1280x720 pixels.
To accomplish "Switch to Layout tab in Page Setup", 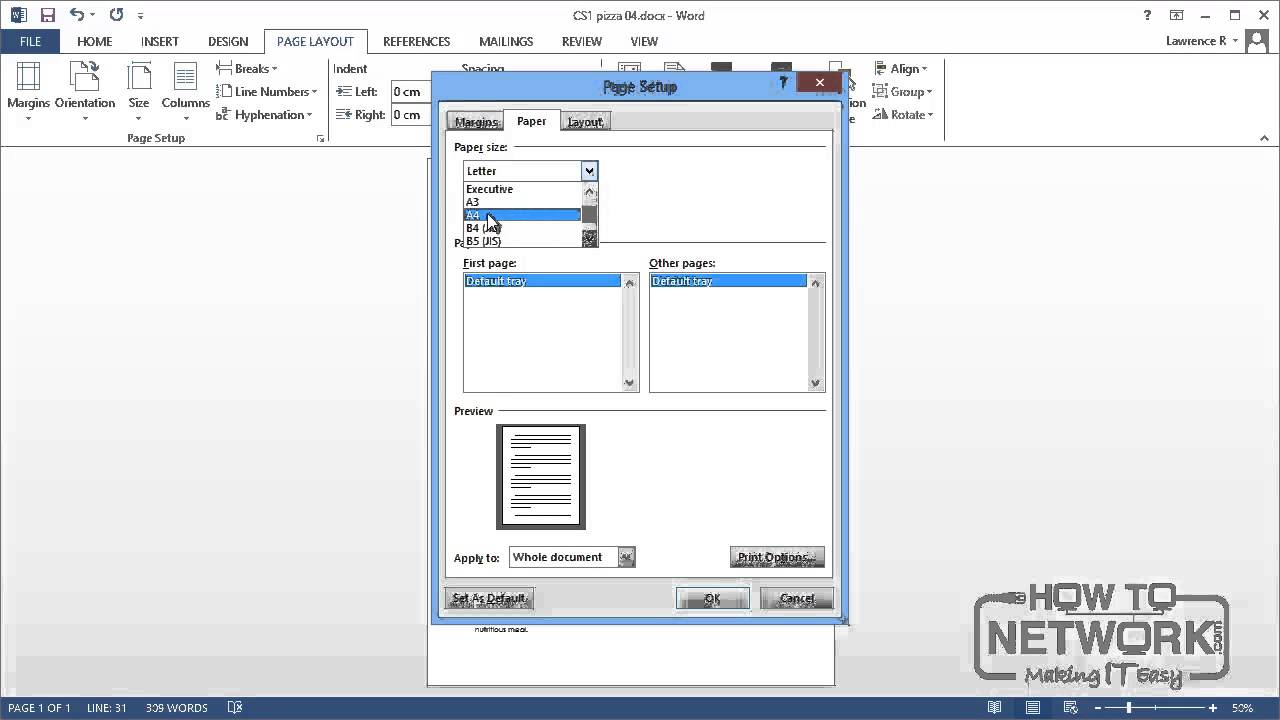I will (x=585, y=122).
